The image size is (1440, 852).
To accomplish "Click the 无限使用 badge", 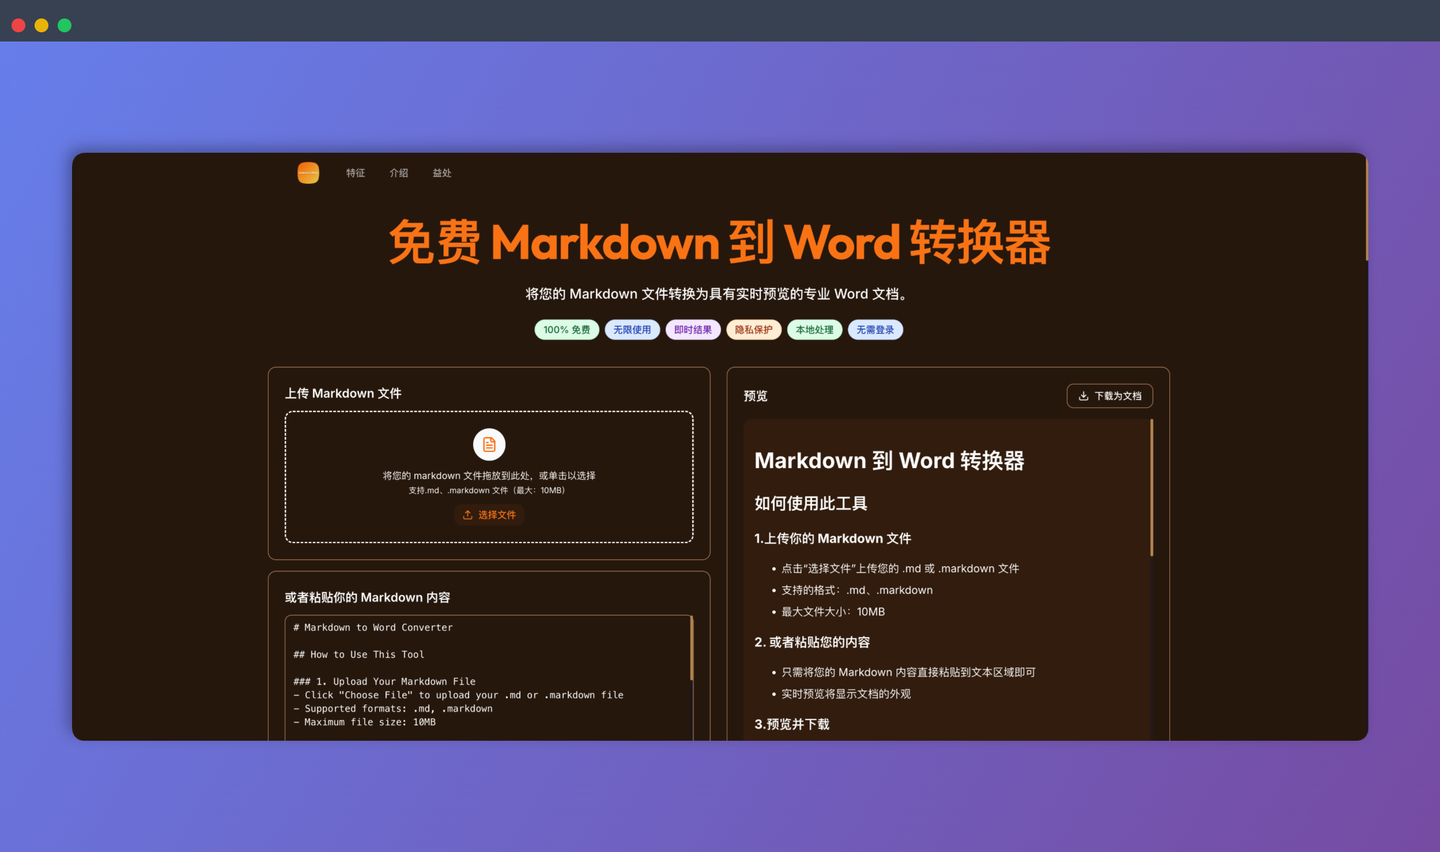I will click(x=632, y=329).
